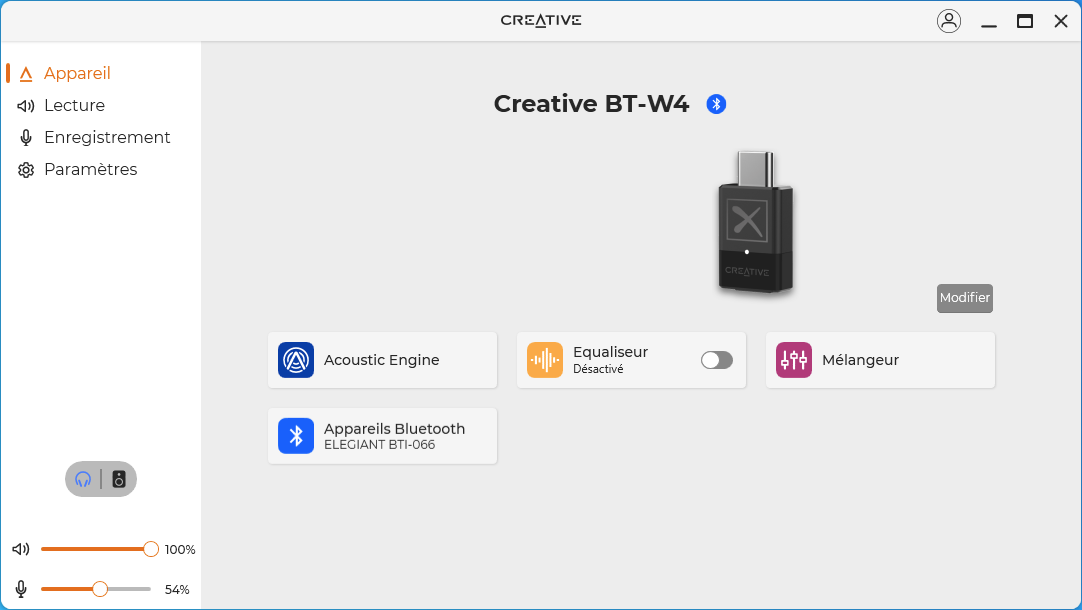Click the playback volume slider handle
The height and width of the screenshot is (610, 1082).
[151, 549]
